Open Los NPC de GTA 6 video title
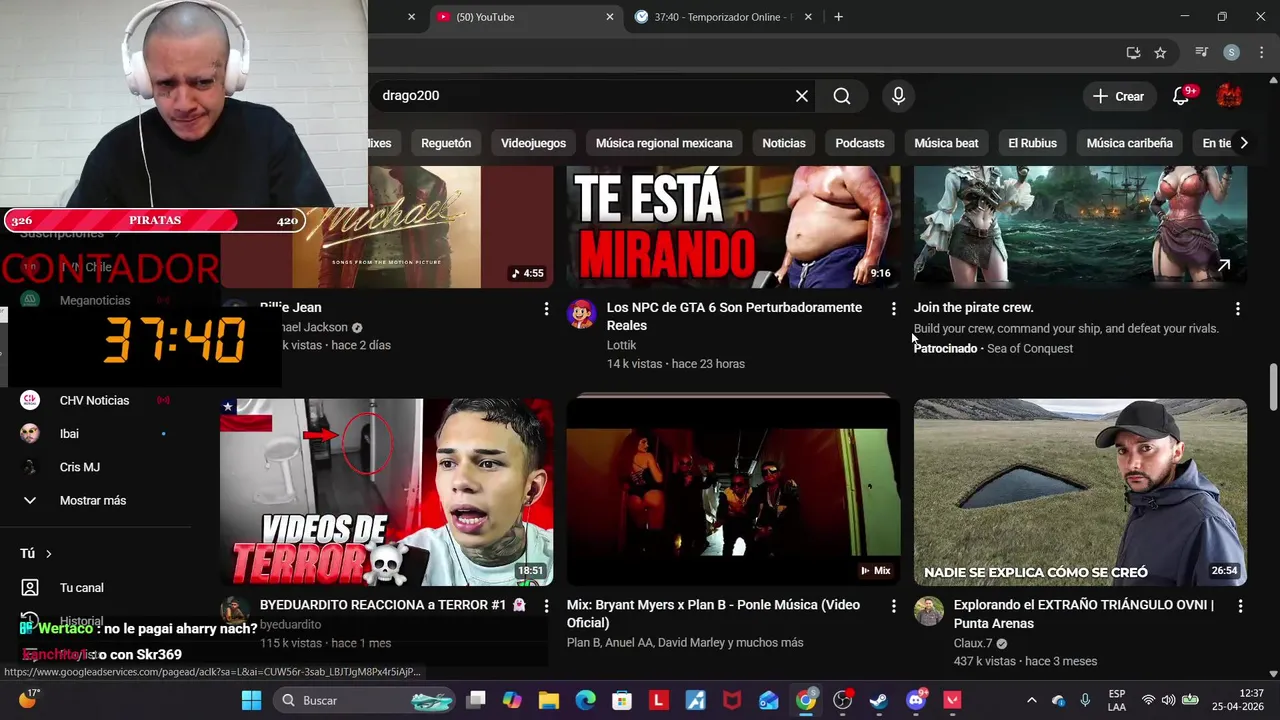The width and height of the screenshot is (1280, 720). [x=734, y=316]
